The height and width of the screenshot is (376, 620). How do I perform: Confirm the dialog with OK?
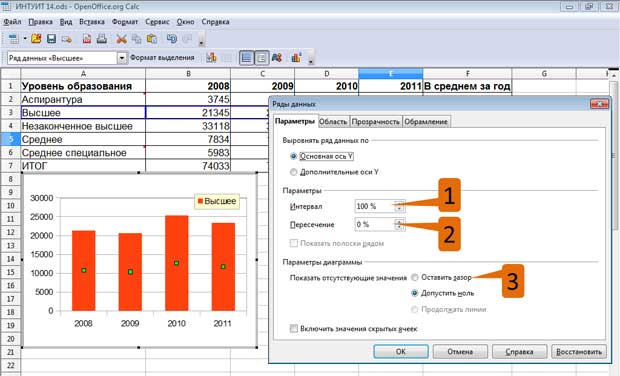point(401,351)
